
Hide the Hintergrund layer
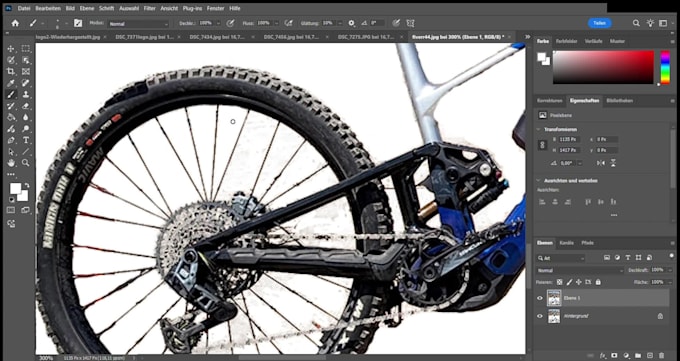[x=540, y=316]
